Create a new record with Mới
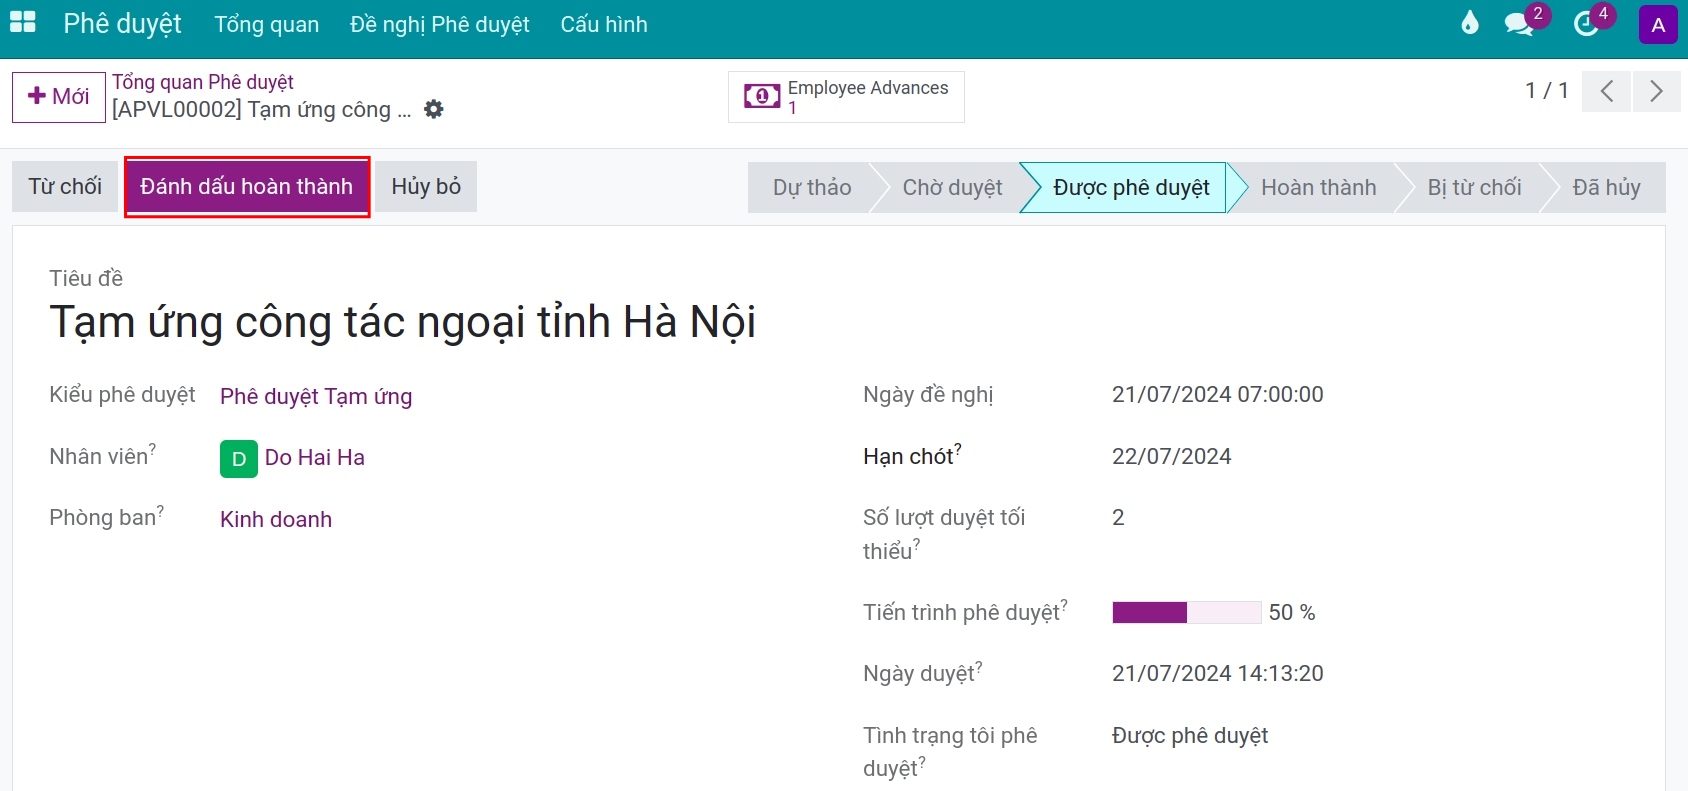 click(59, 97)
